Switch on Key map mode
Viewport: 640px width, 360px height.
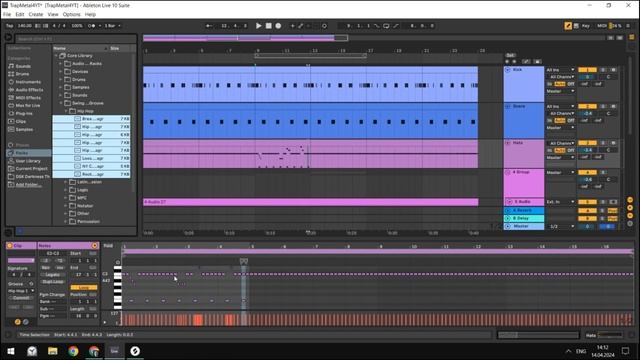pyautogui.click(x=586, y=26)
